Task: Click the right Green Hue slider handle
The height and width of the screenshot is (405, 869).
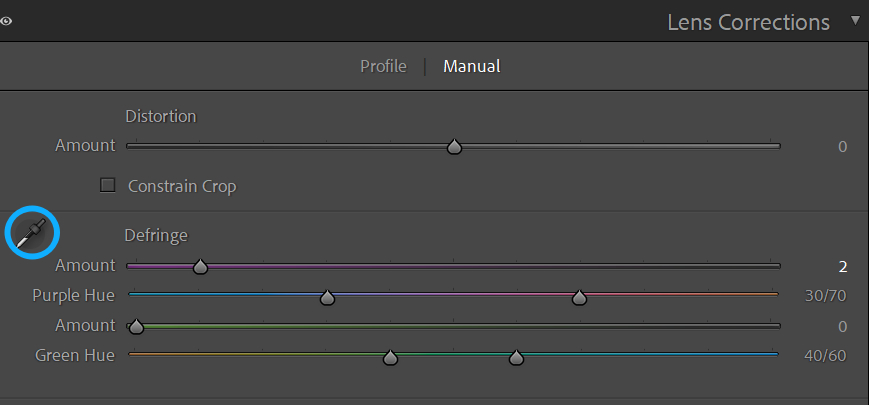Action: (x=517, y=358)
